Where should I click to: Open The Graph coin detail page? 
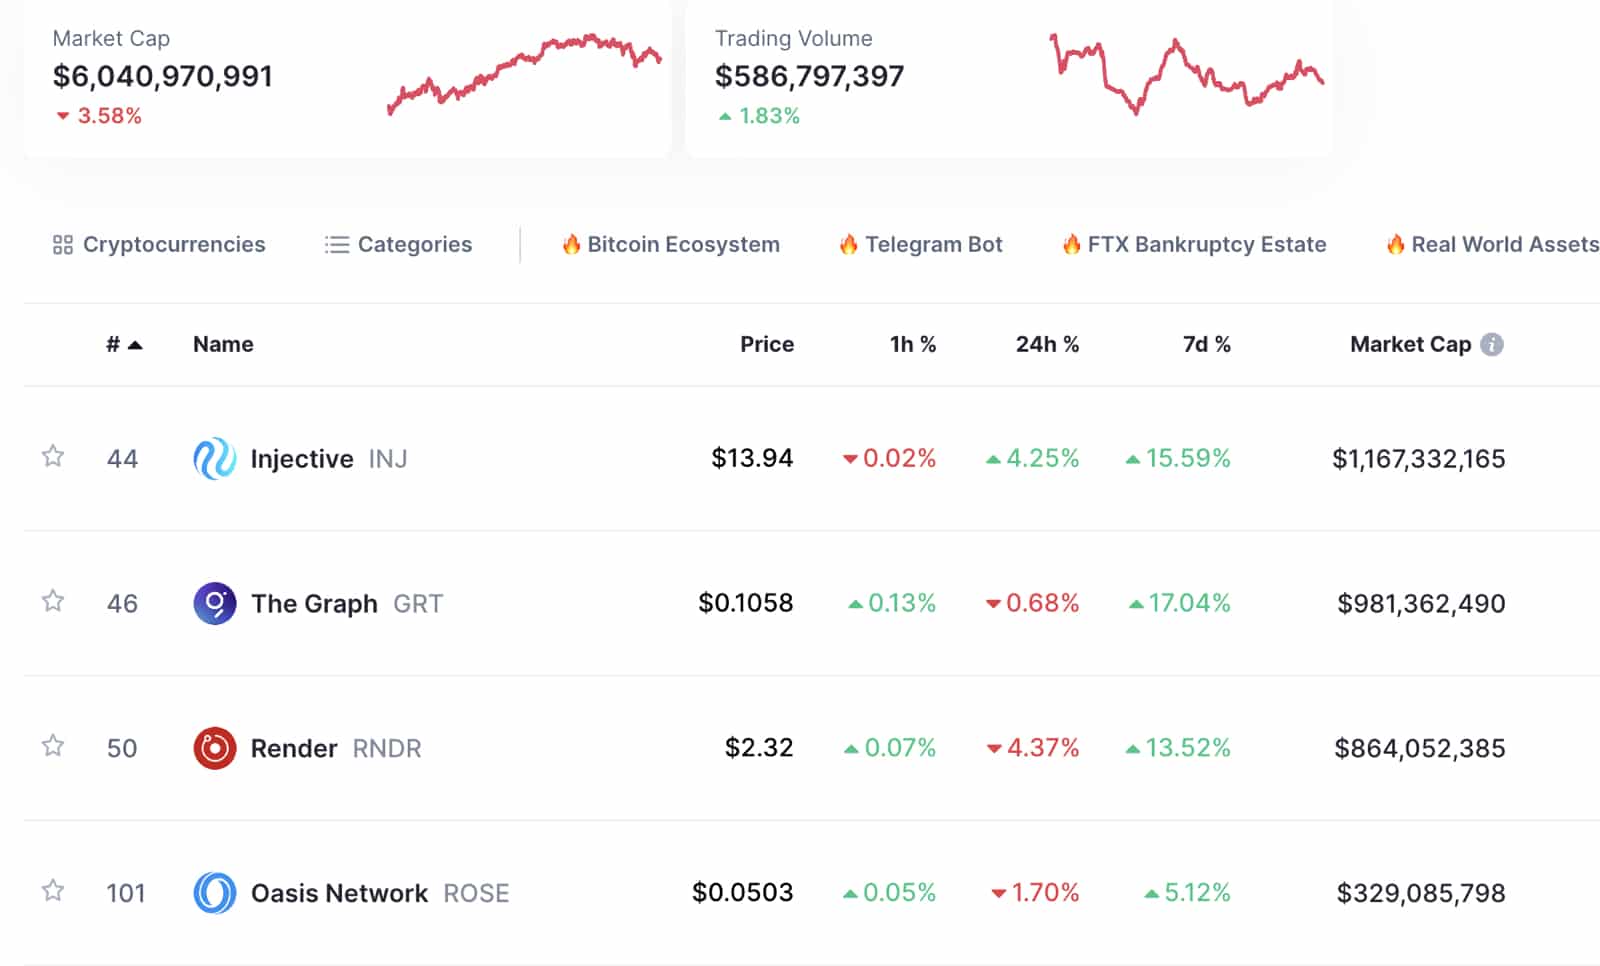[x=314, y=603]
